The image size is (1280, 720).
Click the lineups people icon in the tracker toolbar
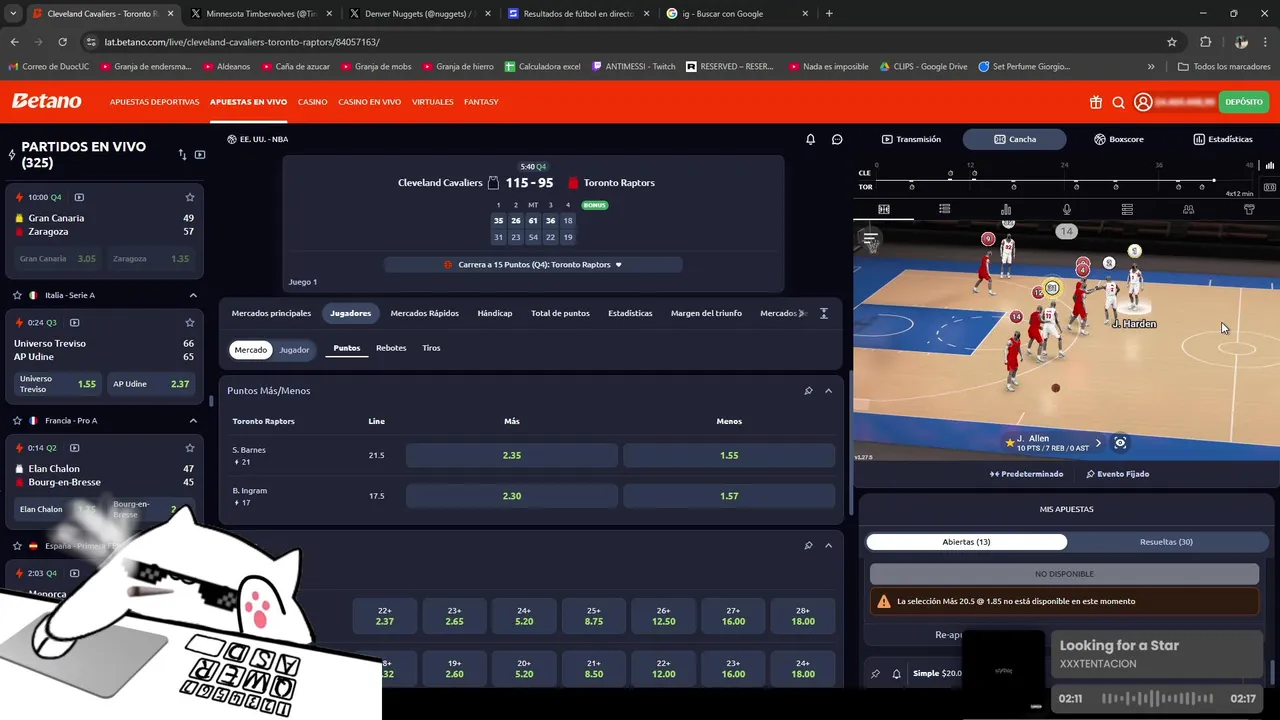point(1188,209)
